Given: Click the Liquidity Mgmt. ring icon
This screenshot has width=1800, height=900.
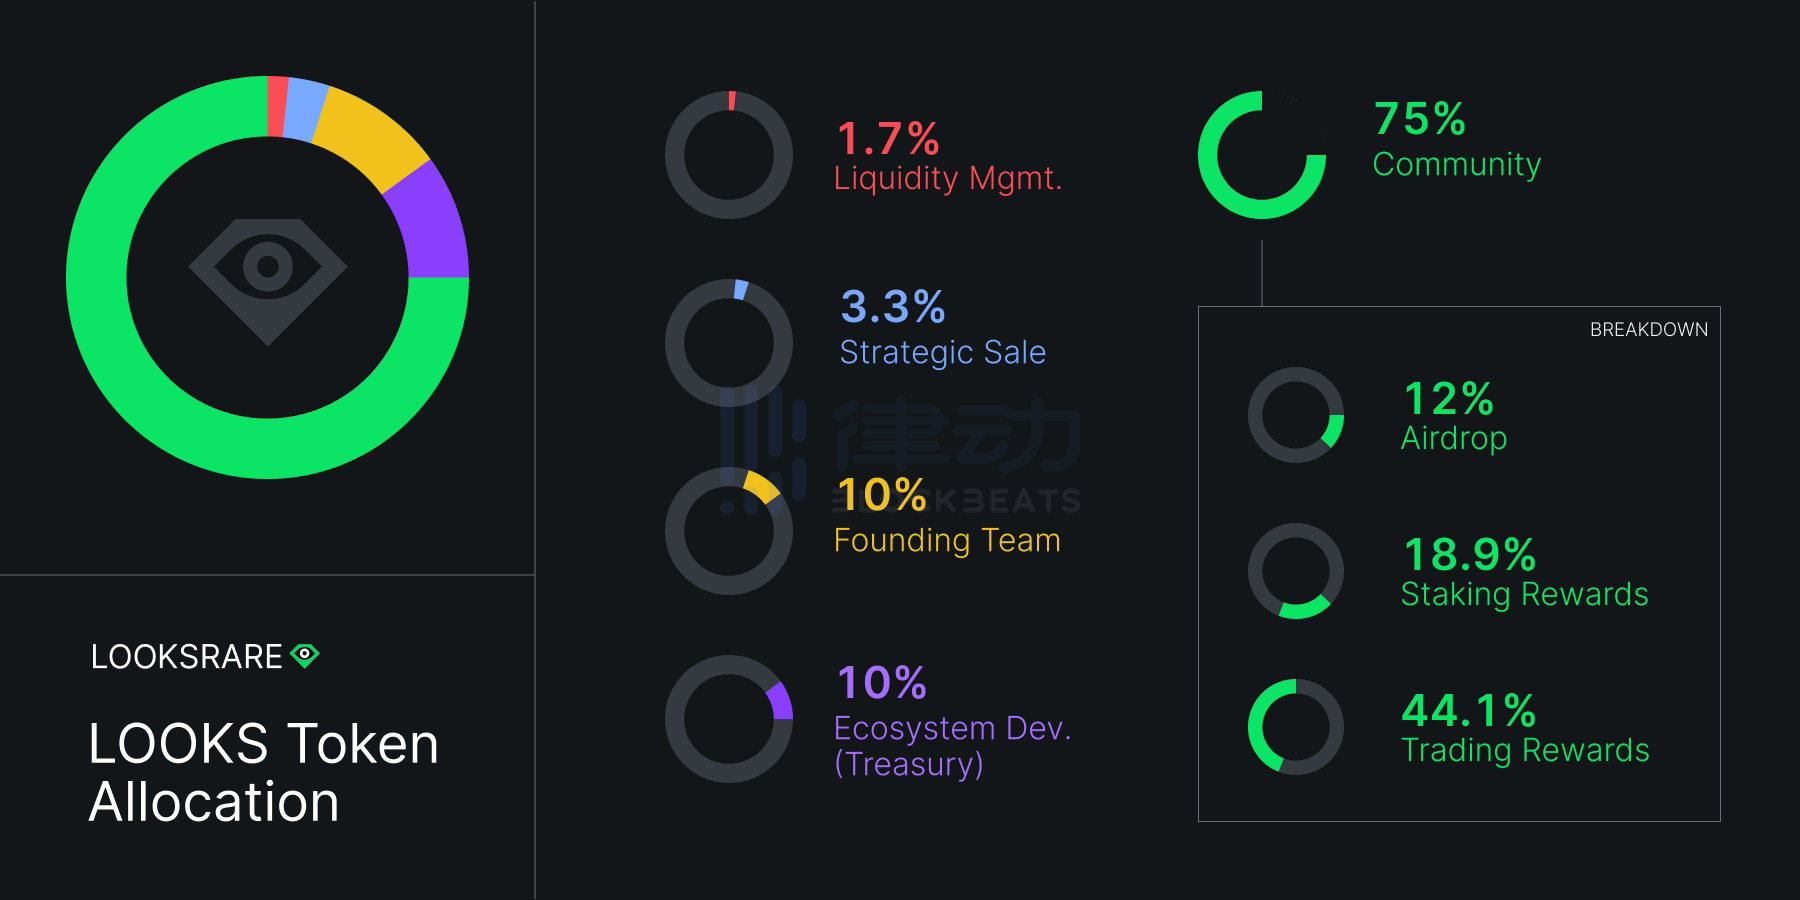Looking at the screenshot, I should coord(729,155).
